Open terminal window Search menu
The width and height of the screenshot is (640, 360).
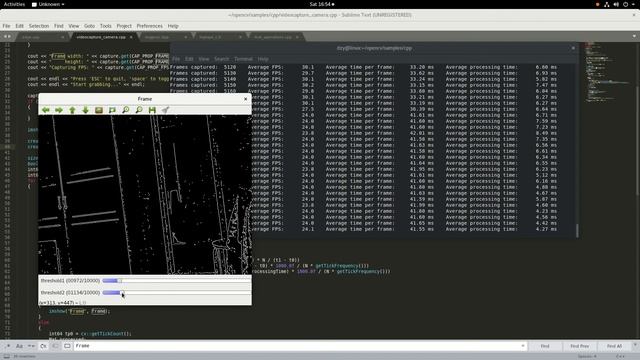(x=222, y=59)
